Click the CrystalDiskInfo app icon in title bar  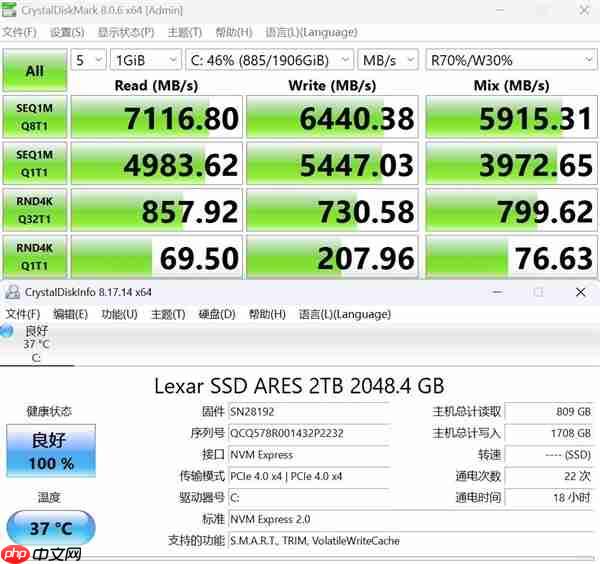[x=12, y=292]
